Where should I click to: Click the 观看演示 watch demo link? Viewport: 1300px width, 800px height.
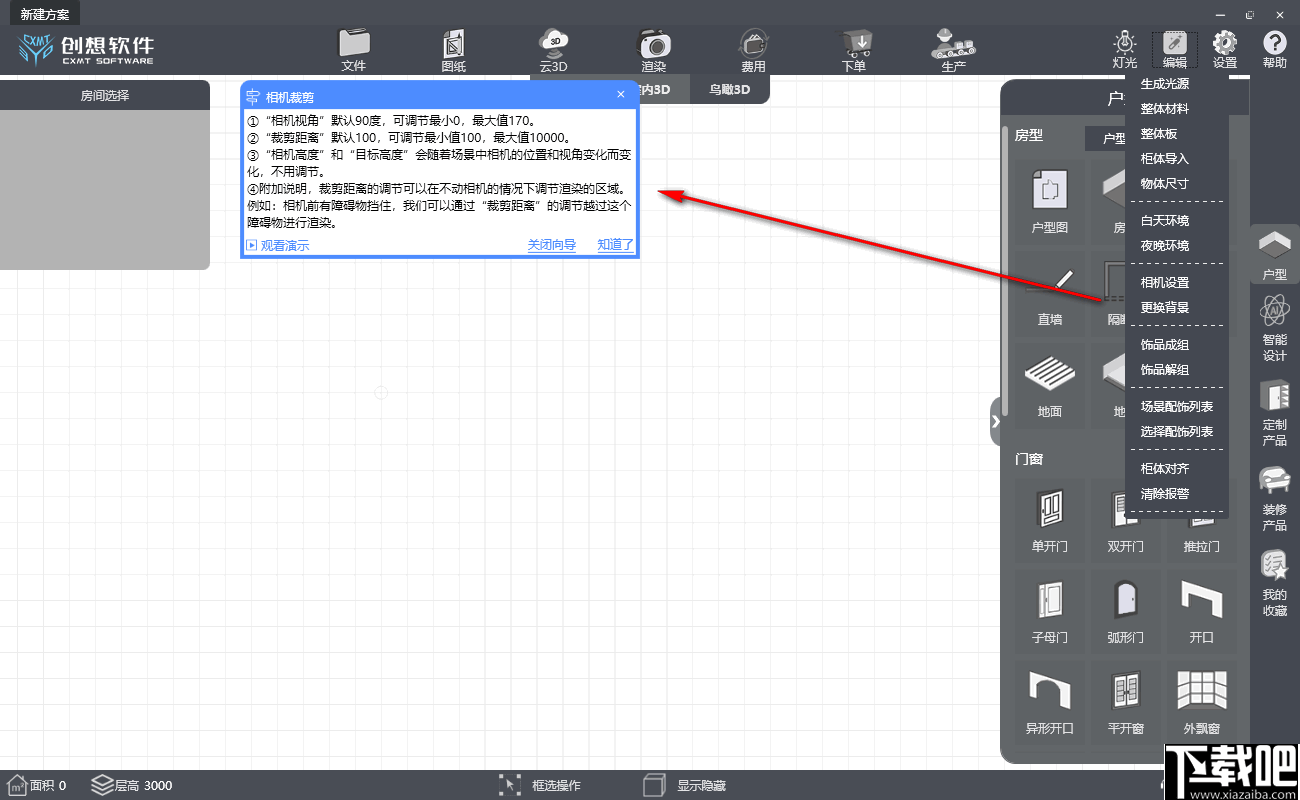pyautogui.click(x=278, y=245)
